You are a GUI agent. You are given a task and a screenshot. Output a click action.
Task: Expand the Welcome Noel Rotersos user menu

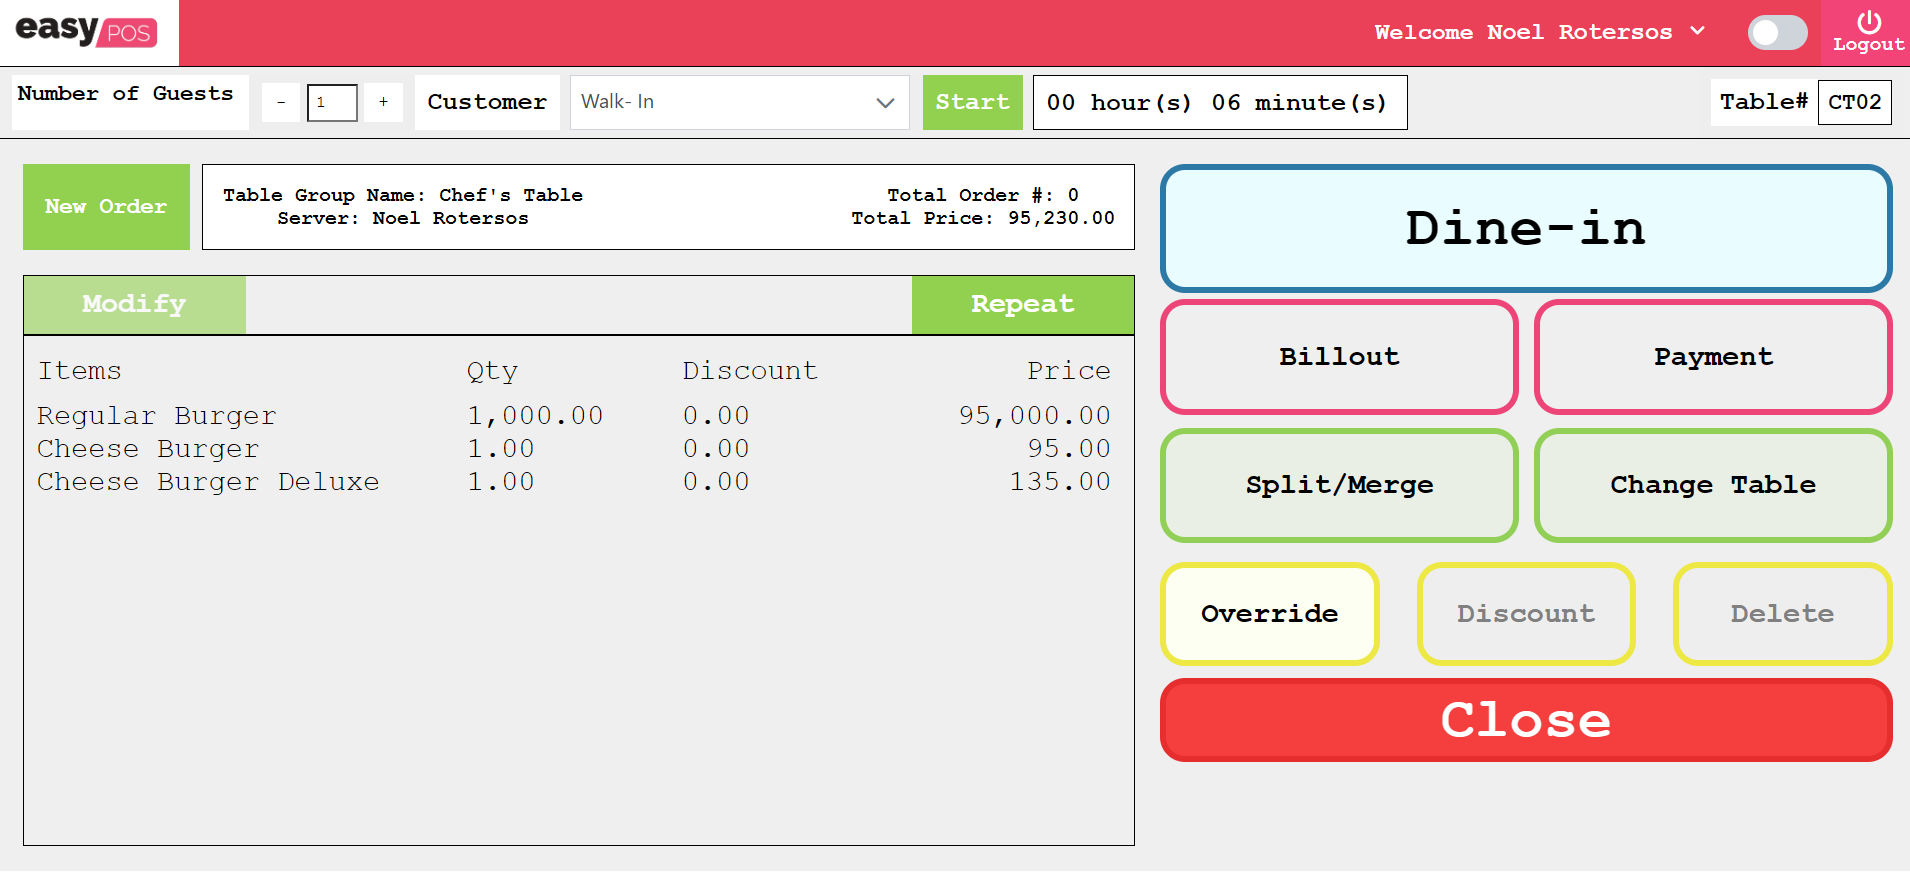point(1539,32)
